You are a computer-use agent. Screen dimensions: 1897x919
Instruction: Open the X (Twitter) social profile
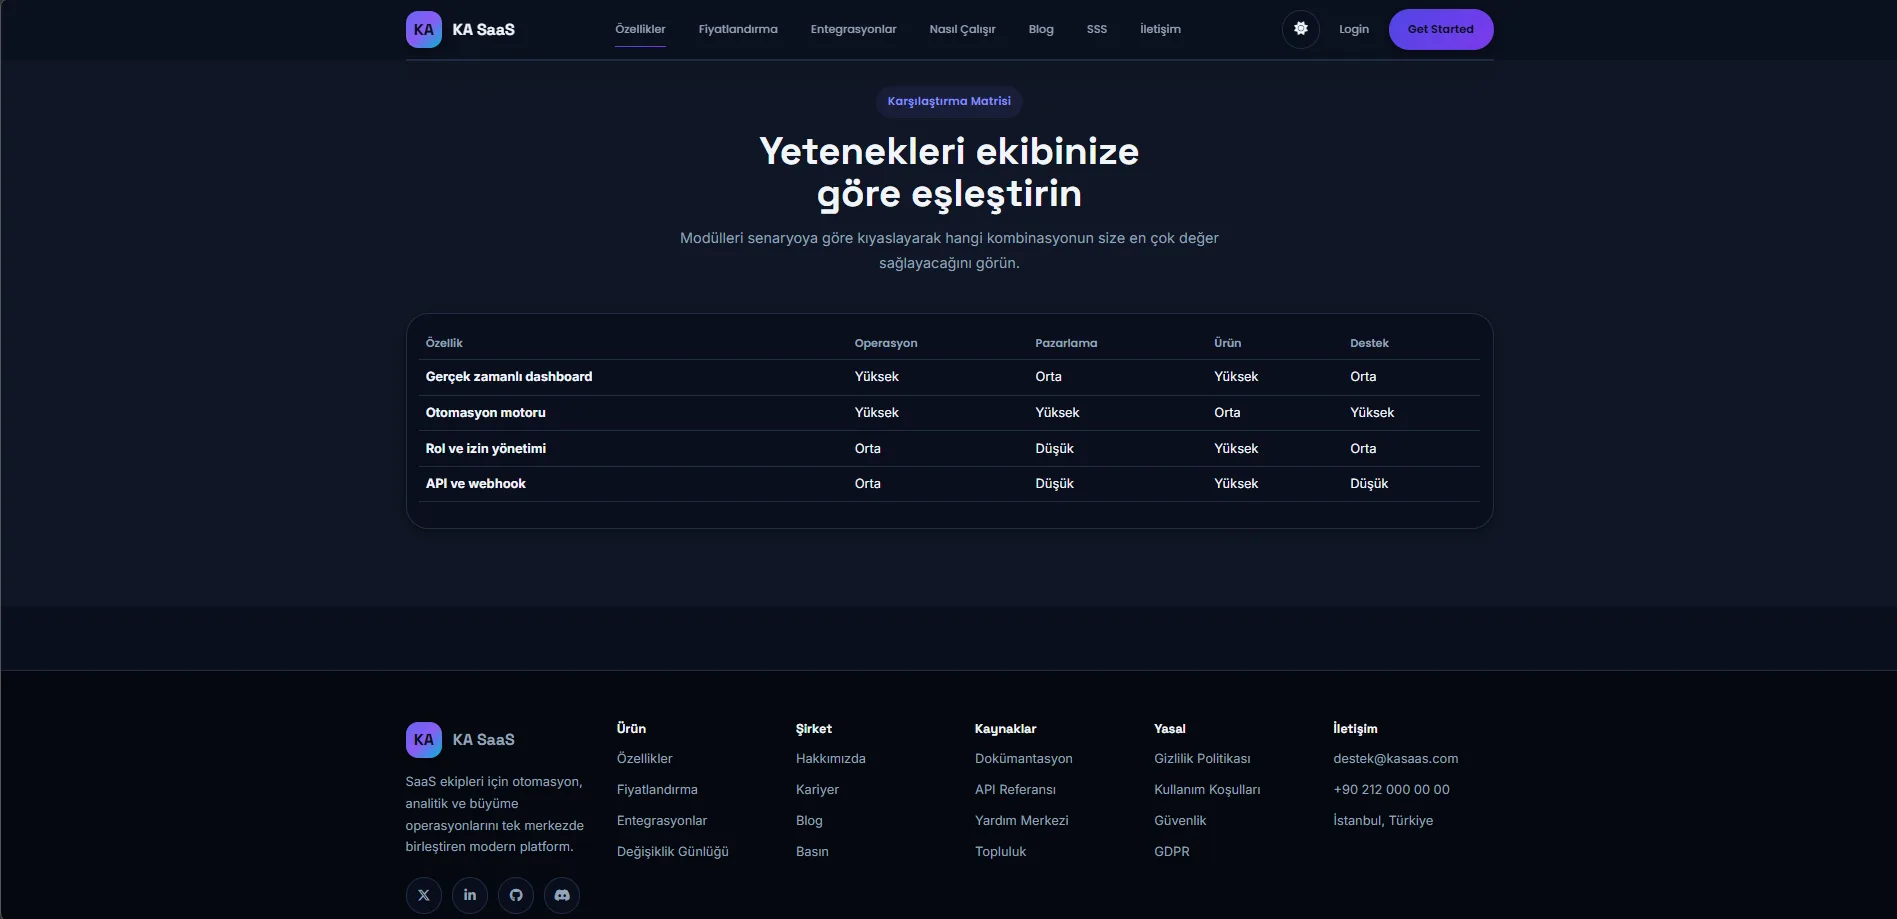[423, 895]
